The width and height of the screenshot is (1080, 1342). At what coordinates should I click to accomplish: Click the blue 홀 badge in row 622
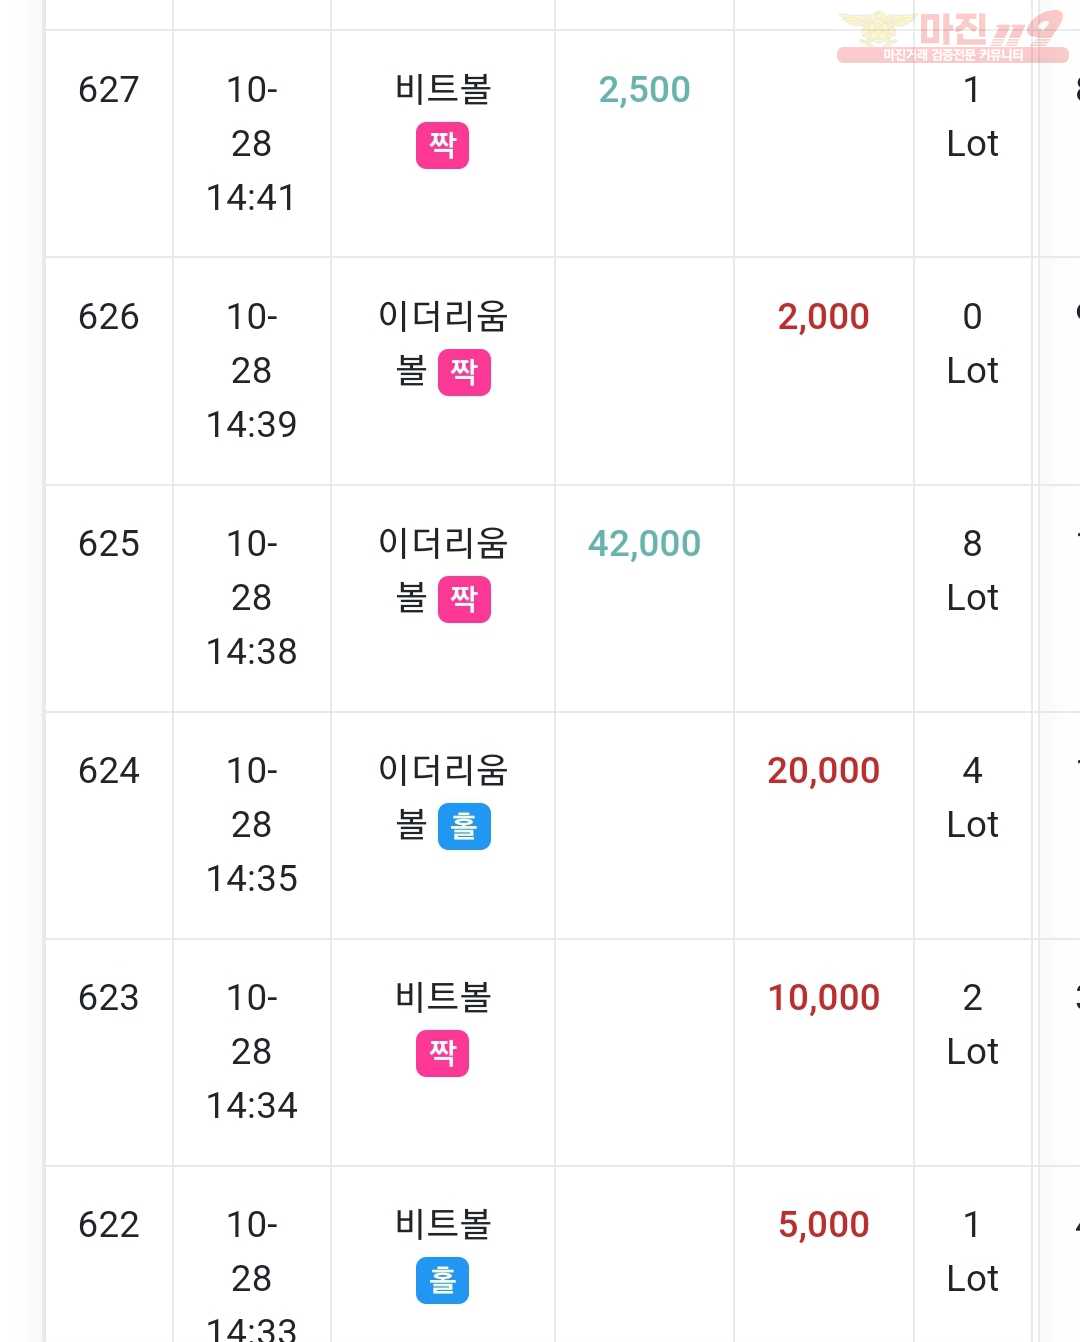[x=442, y=1280]
